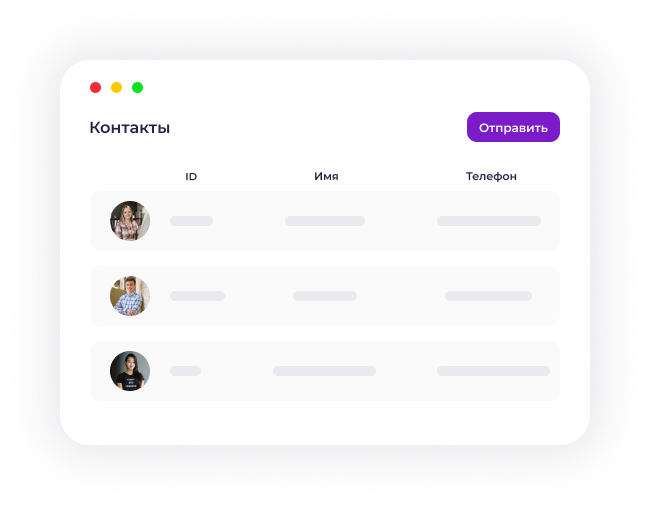This screenshot has width=650, height=505.
Task: Click phone placeholder in first contact row
Action: pyautogui.click(x=489, y=221)
